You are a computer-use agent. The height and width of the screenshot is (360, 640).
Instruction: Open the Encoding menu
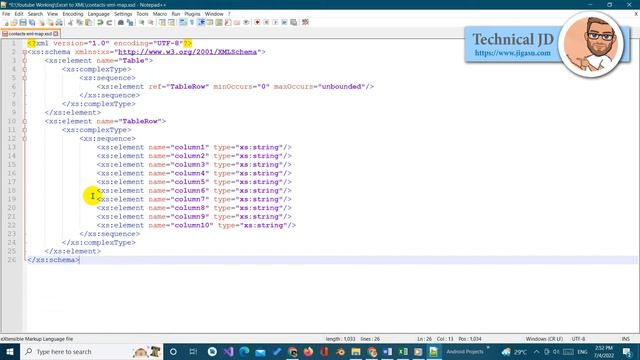[x=73, y=14]
